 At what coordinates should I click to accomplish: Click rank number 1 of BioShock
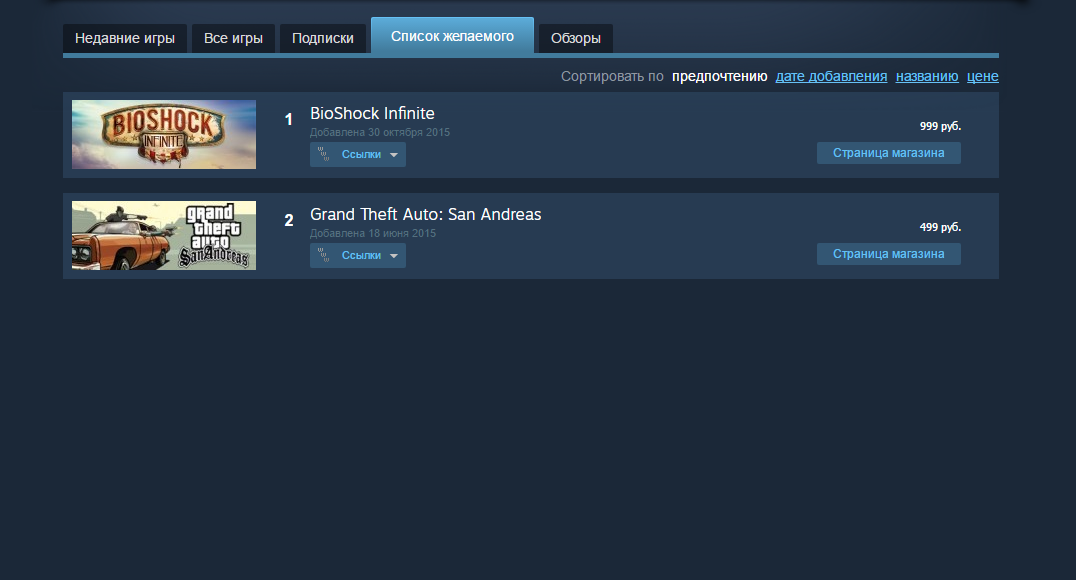pyautogui.click(x=288, y=119)
